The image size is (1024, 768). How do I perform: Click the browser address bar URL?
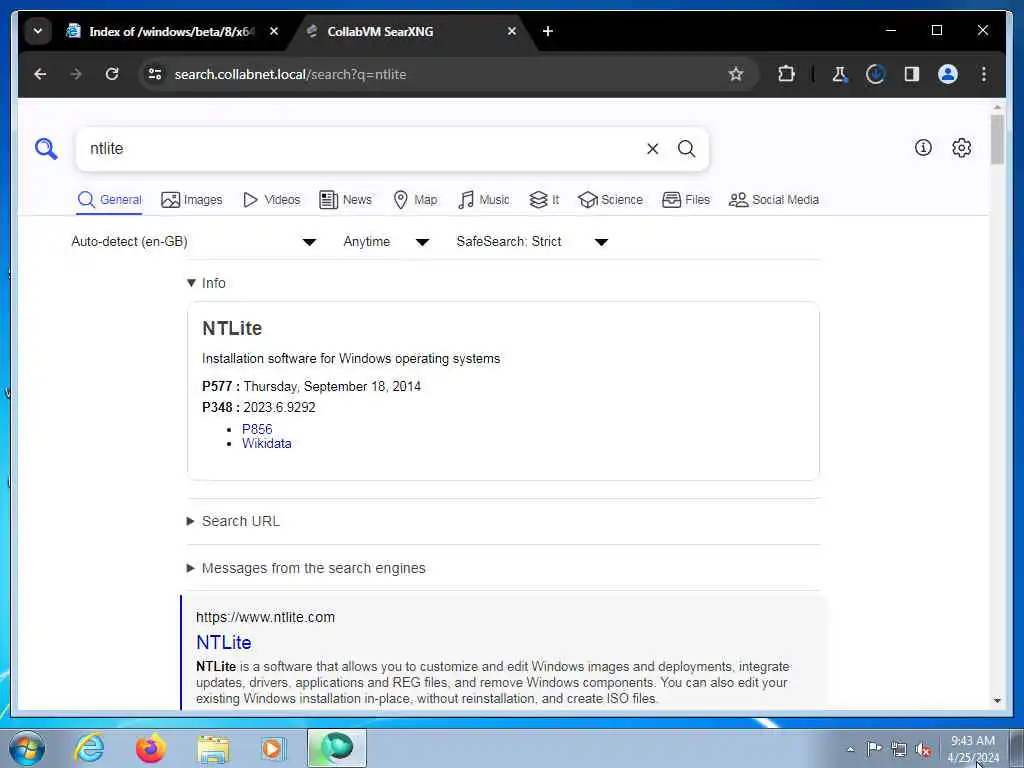click(290, 74)
